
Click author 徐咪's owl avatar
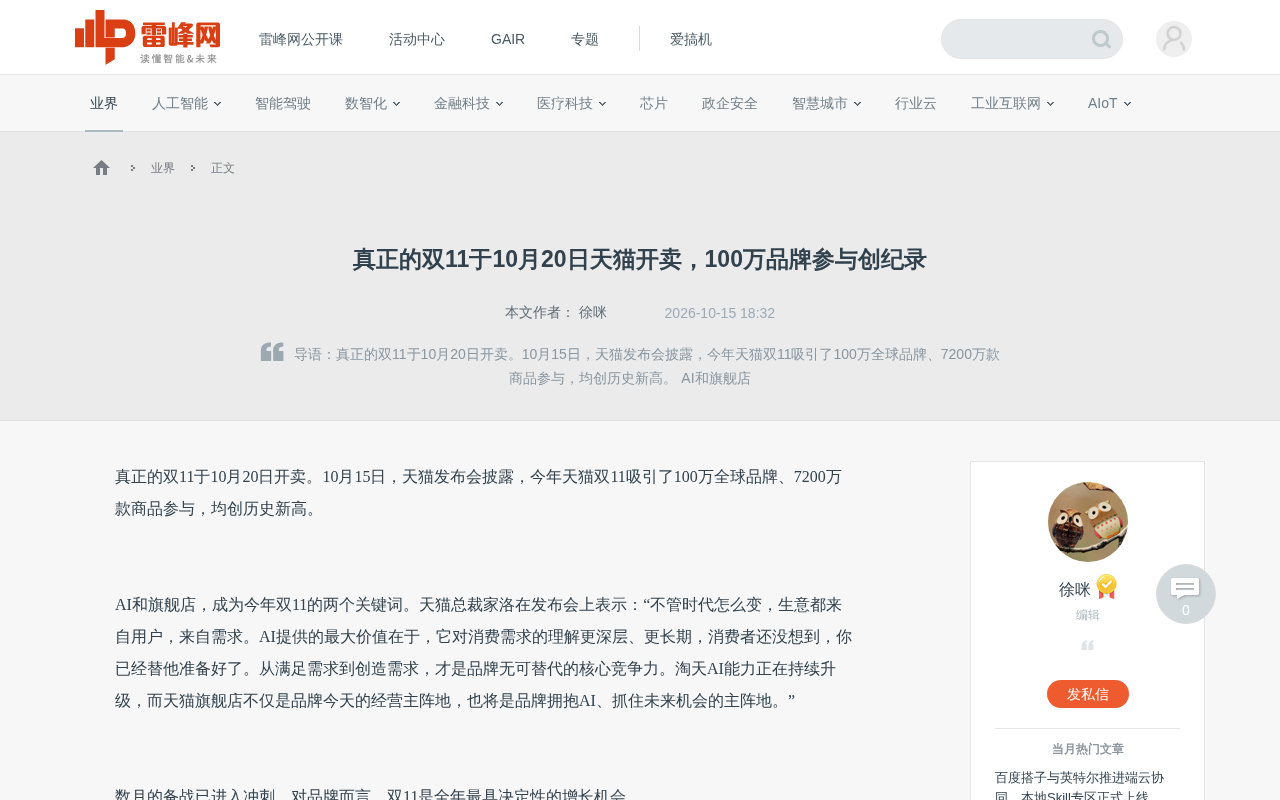1088,522
